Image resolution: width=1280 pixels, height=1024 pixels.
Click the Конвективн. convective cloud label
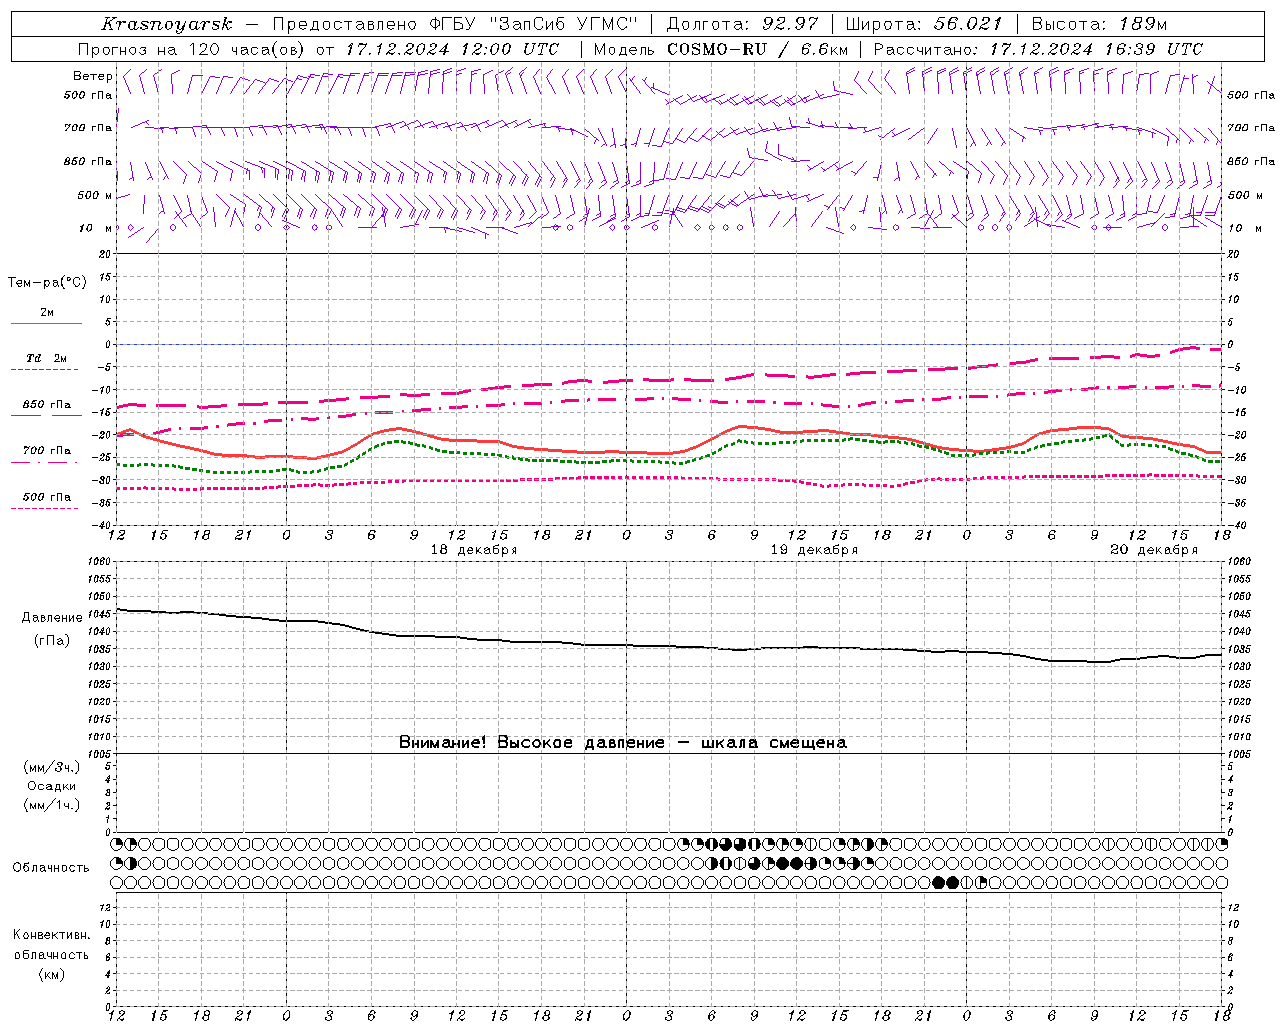pyautogui.click(x=51, y=935)
